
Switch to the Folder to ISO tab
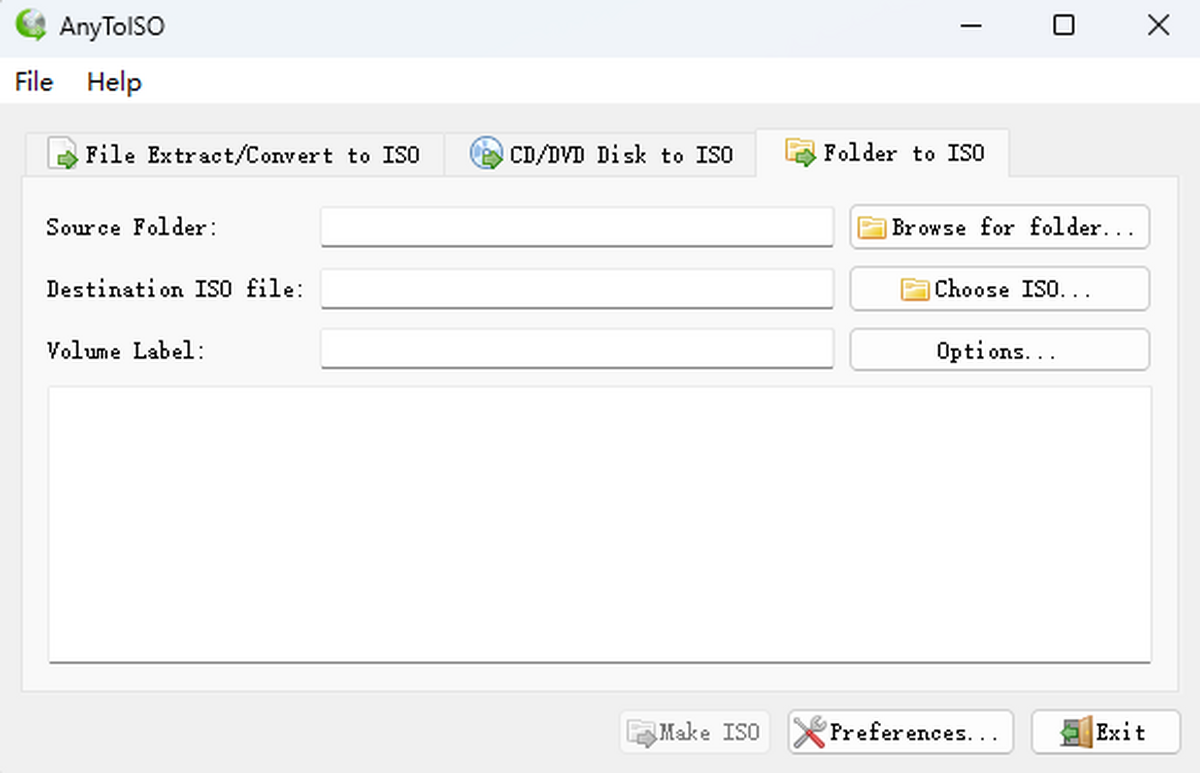pos(883,153)
